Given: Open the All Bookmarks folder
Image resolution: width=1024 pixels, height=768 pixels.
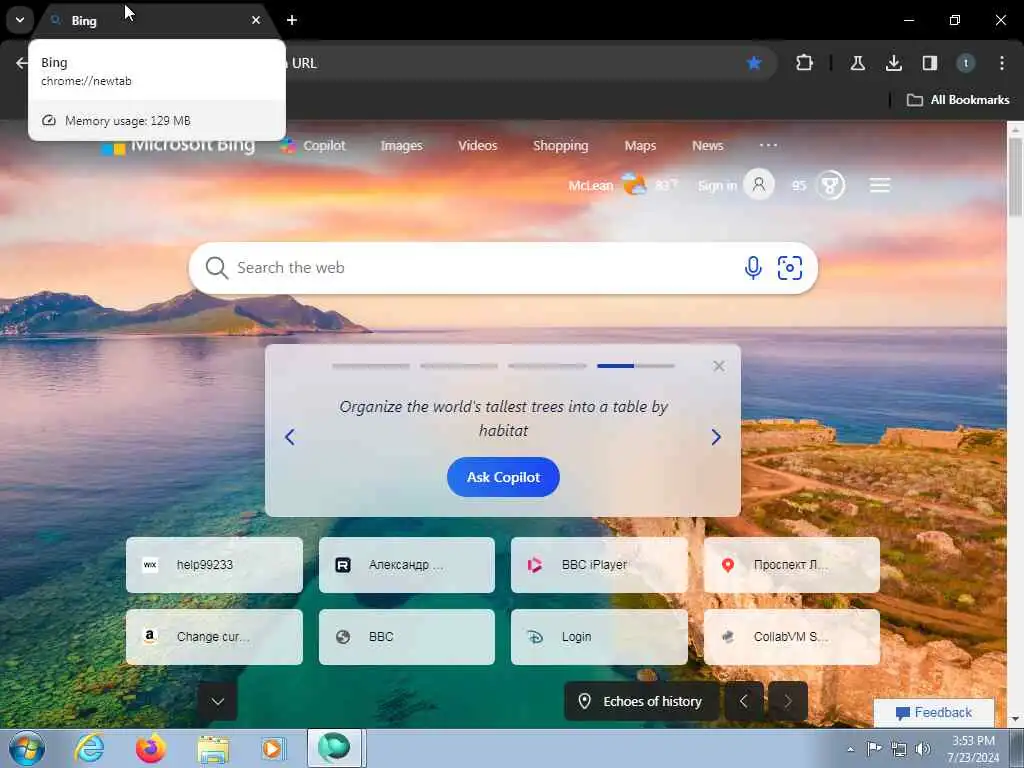Looking at the screenshot, I should (x=957, y=100).
